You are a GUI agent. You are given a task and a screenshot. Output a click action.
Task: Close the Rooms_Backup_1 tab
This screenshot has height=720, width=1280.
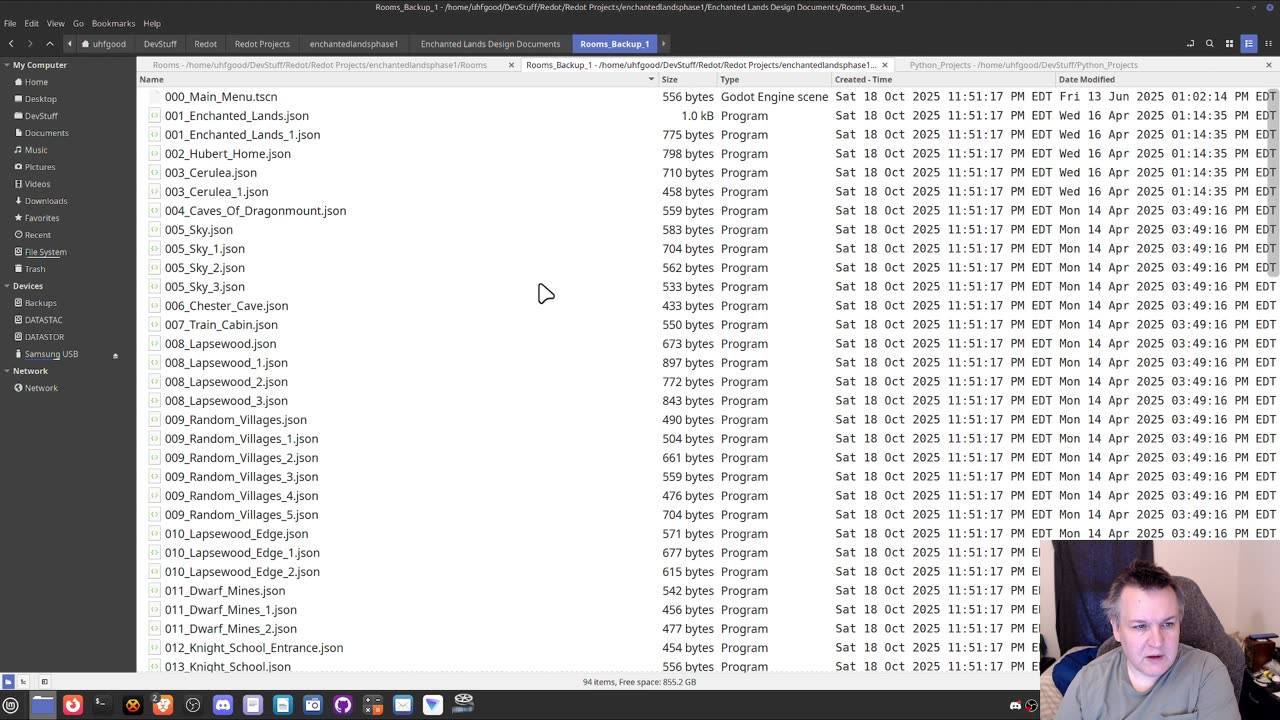885,65
